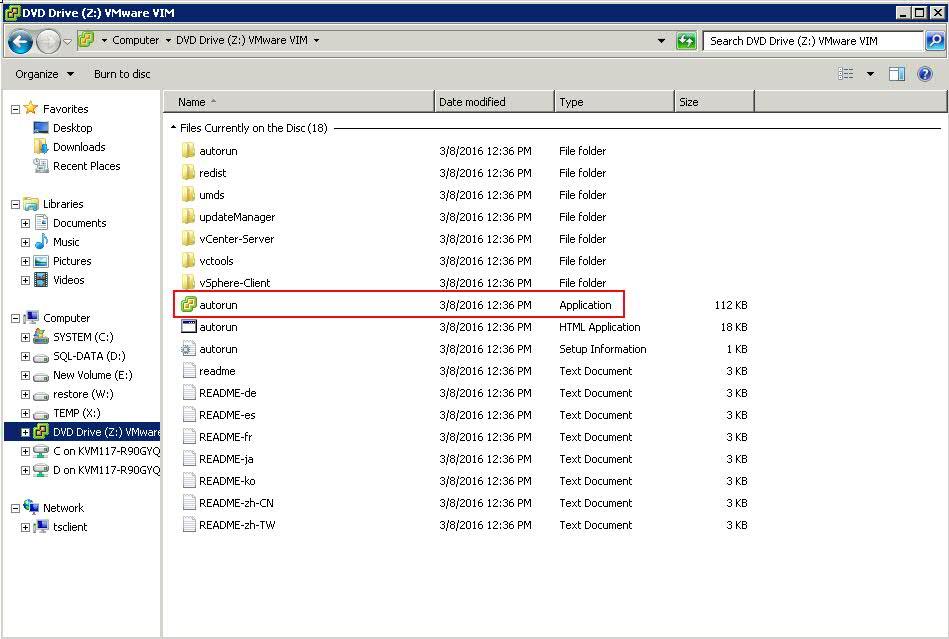Image resolution: width=949 pixels, height=639 pixels.
Task: Open the view options dropdown arrow
Action: (x=870, y=74)
